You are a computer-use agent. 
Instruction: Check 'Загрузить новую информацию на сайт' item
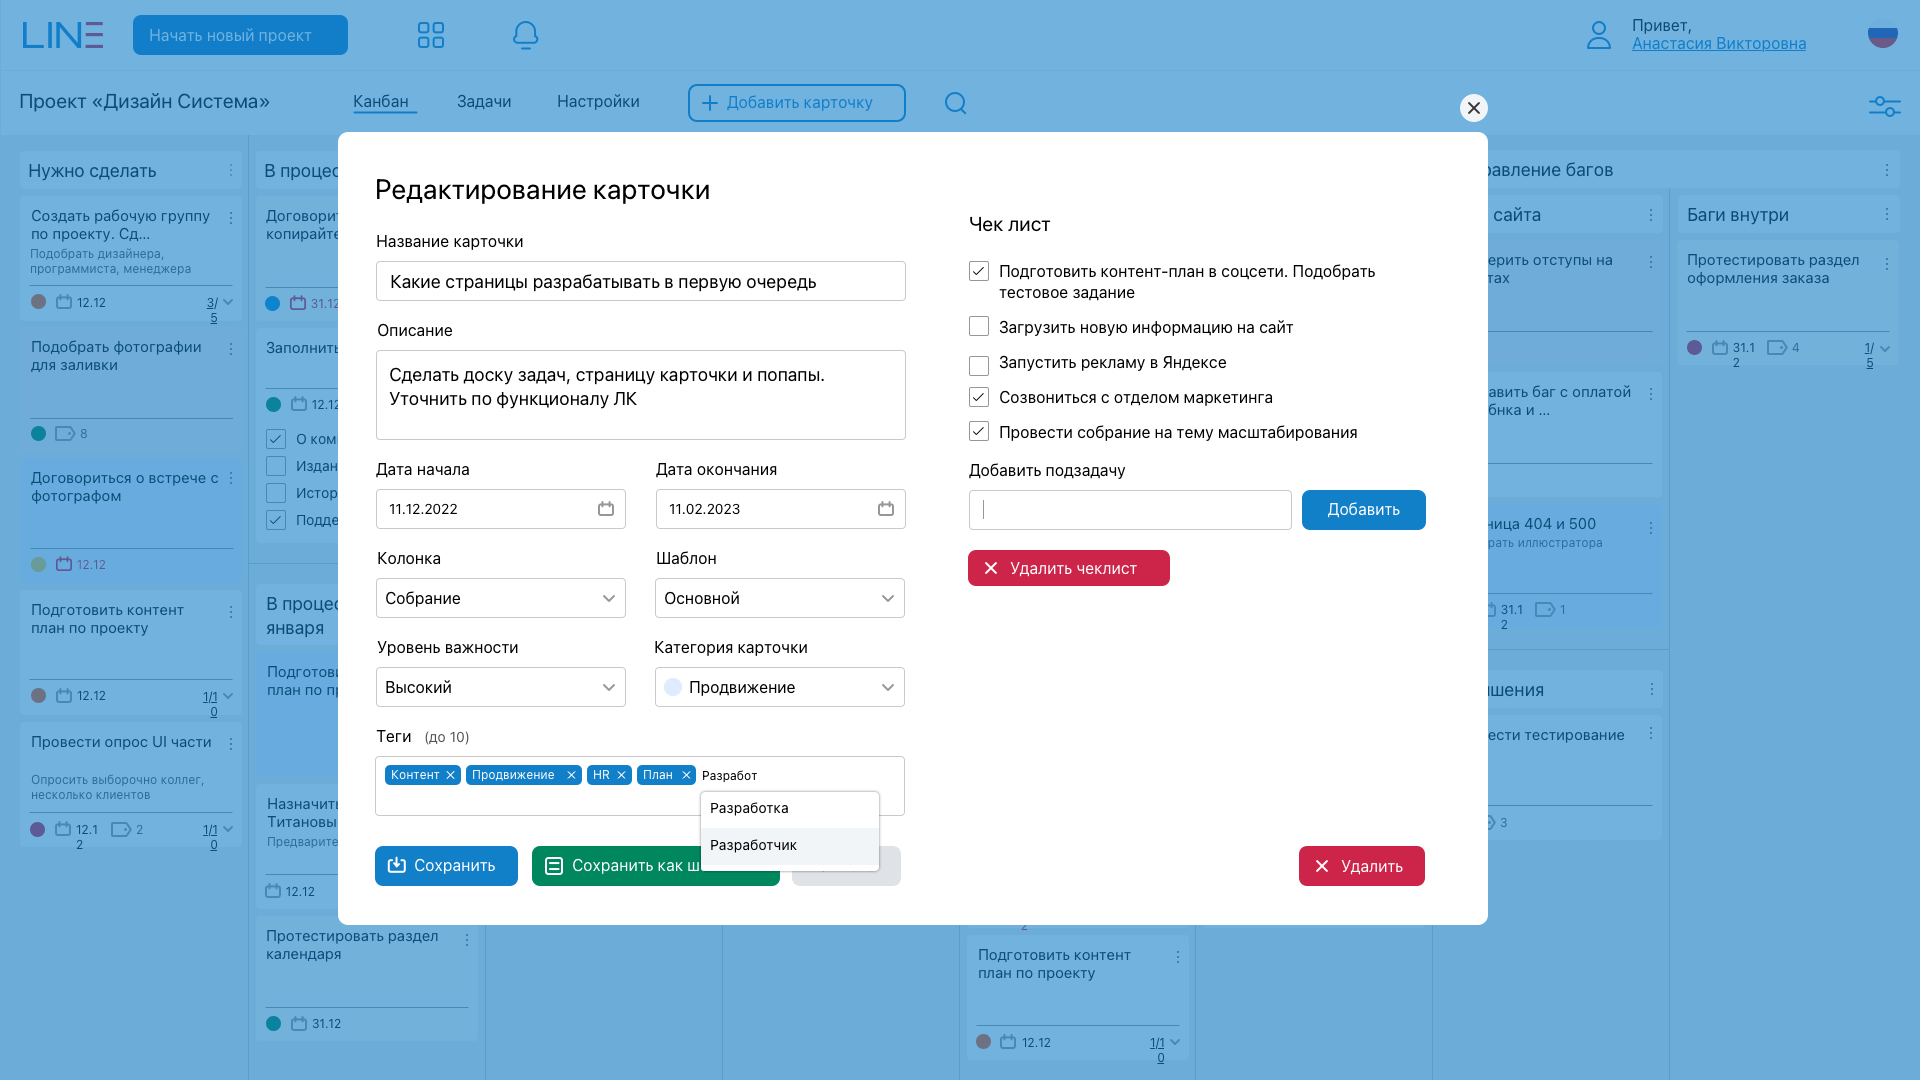979,327
